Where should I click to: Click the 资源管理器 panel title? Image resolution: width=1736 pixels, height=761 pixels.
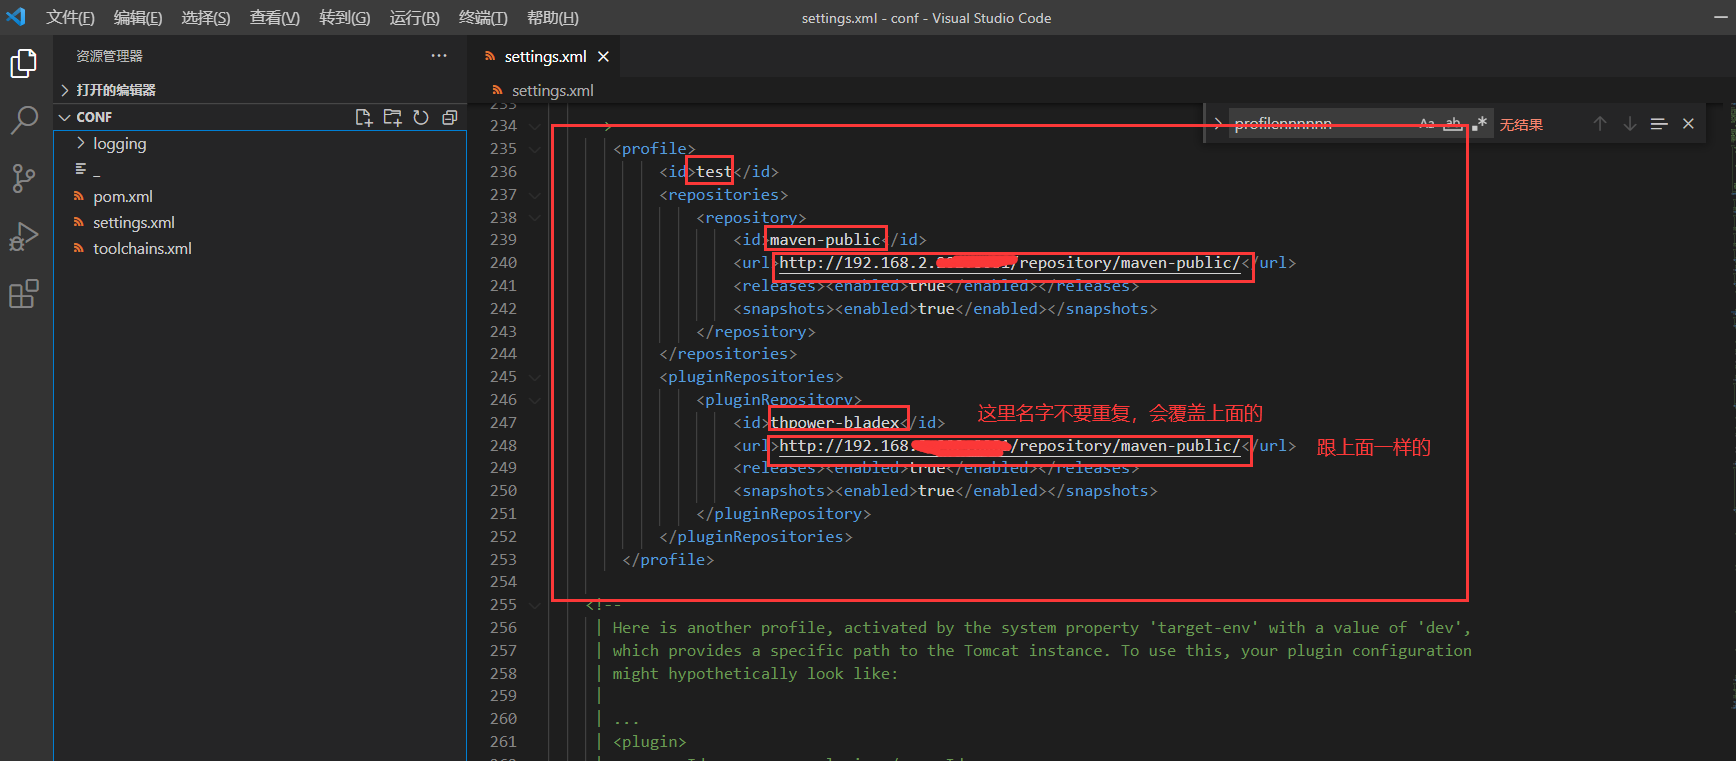click(x=109, y=56)
